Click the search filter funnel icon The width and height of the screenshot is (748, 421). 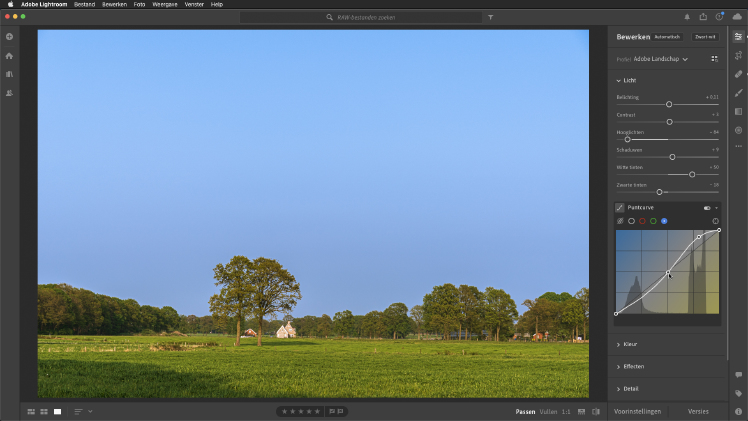pos(490,17)
